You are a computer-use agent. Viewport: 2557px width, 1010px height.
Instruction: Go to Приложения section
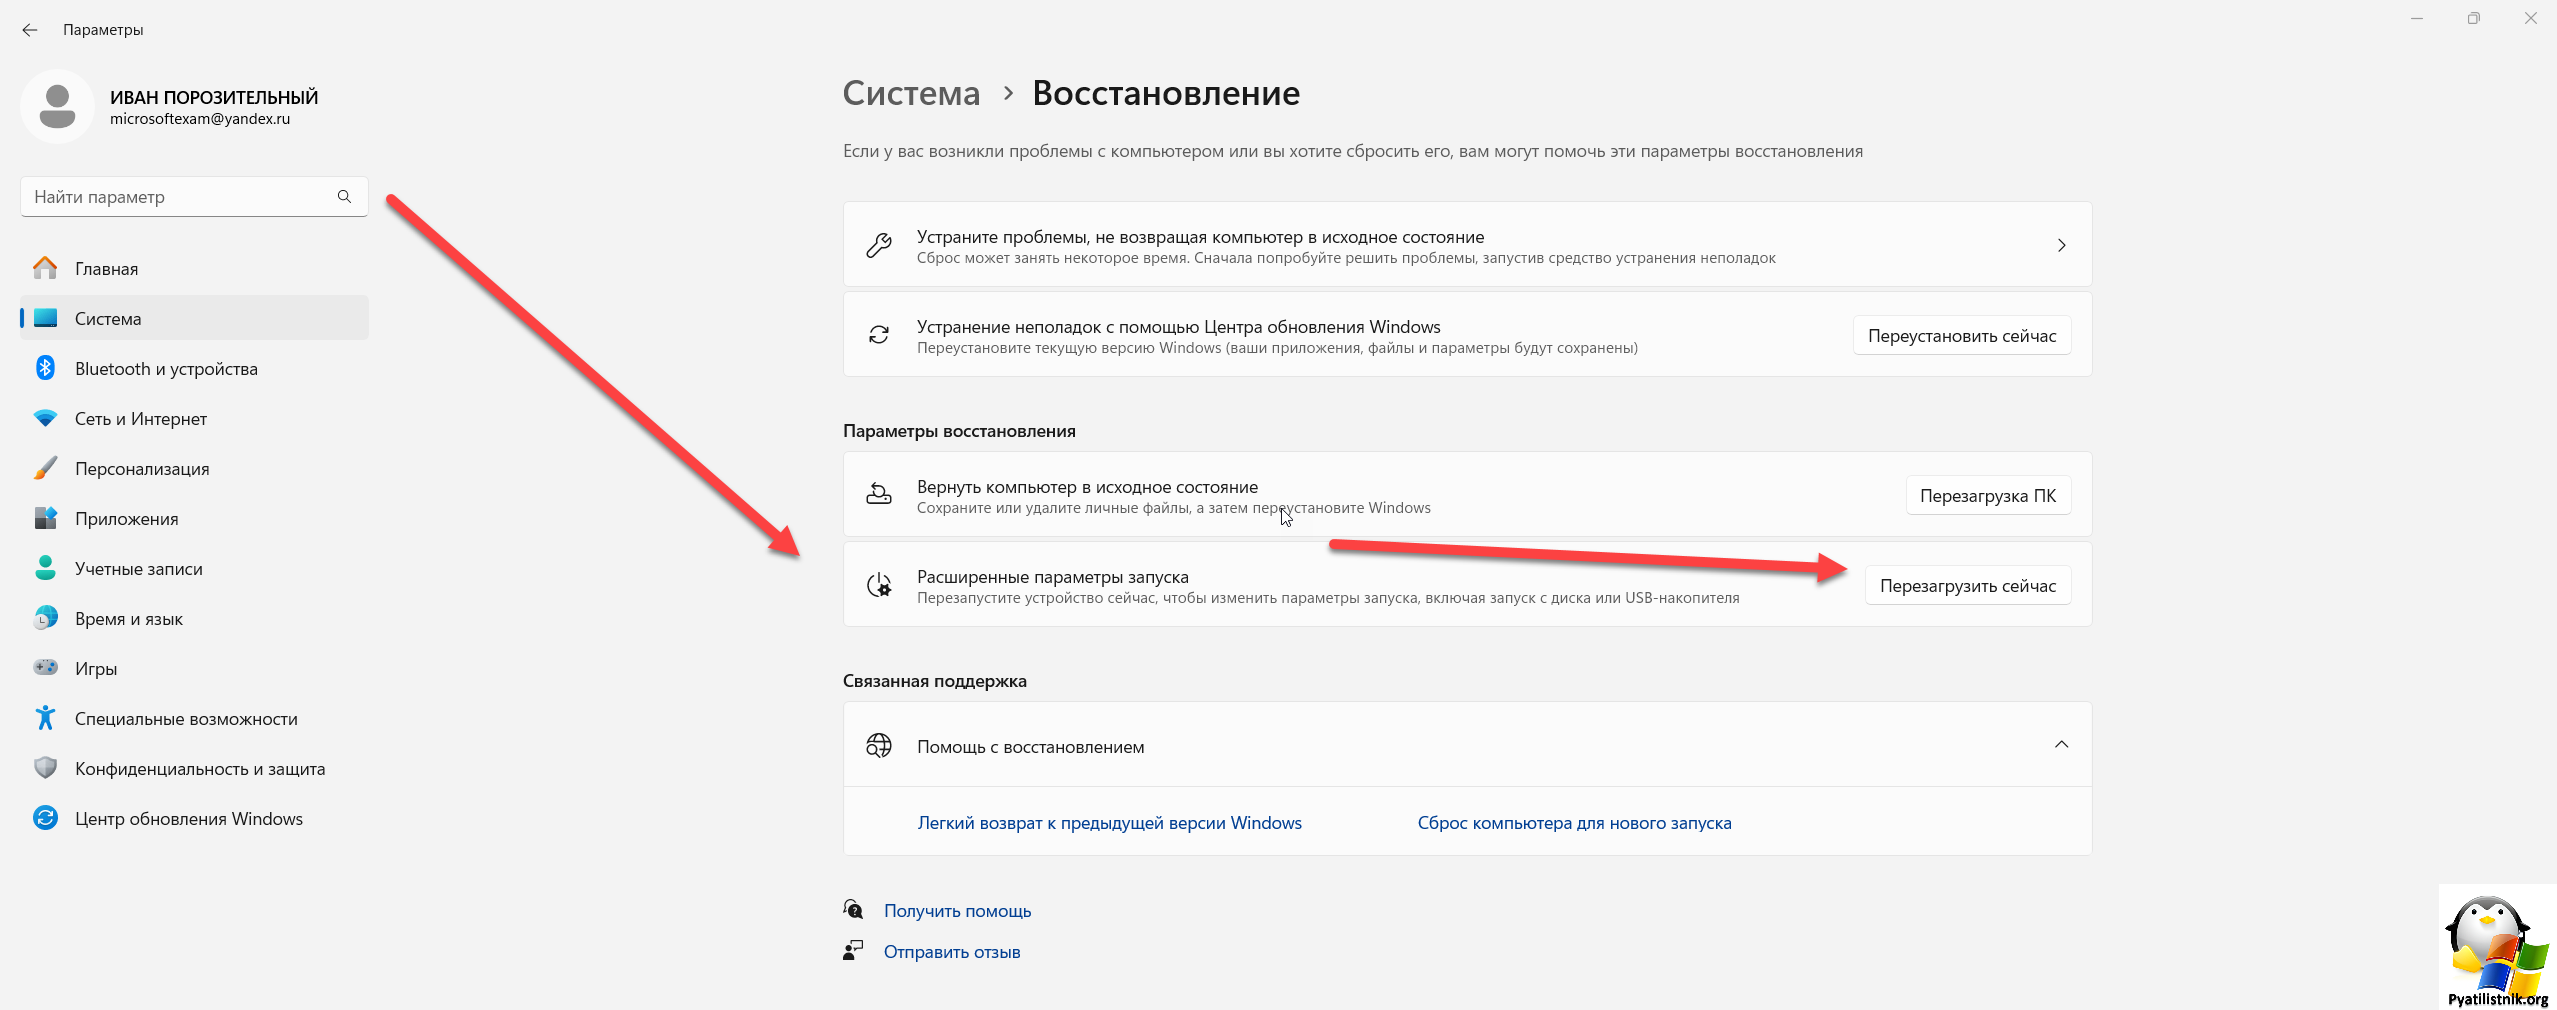pos(194,518)
